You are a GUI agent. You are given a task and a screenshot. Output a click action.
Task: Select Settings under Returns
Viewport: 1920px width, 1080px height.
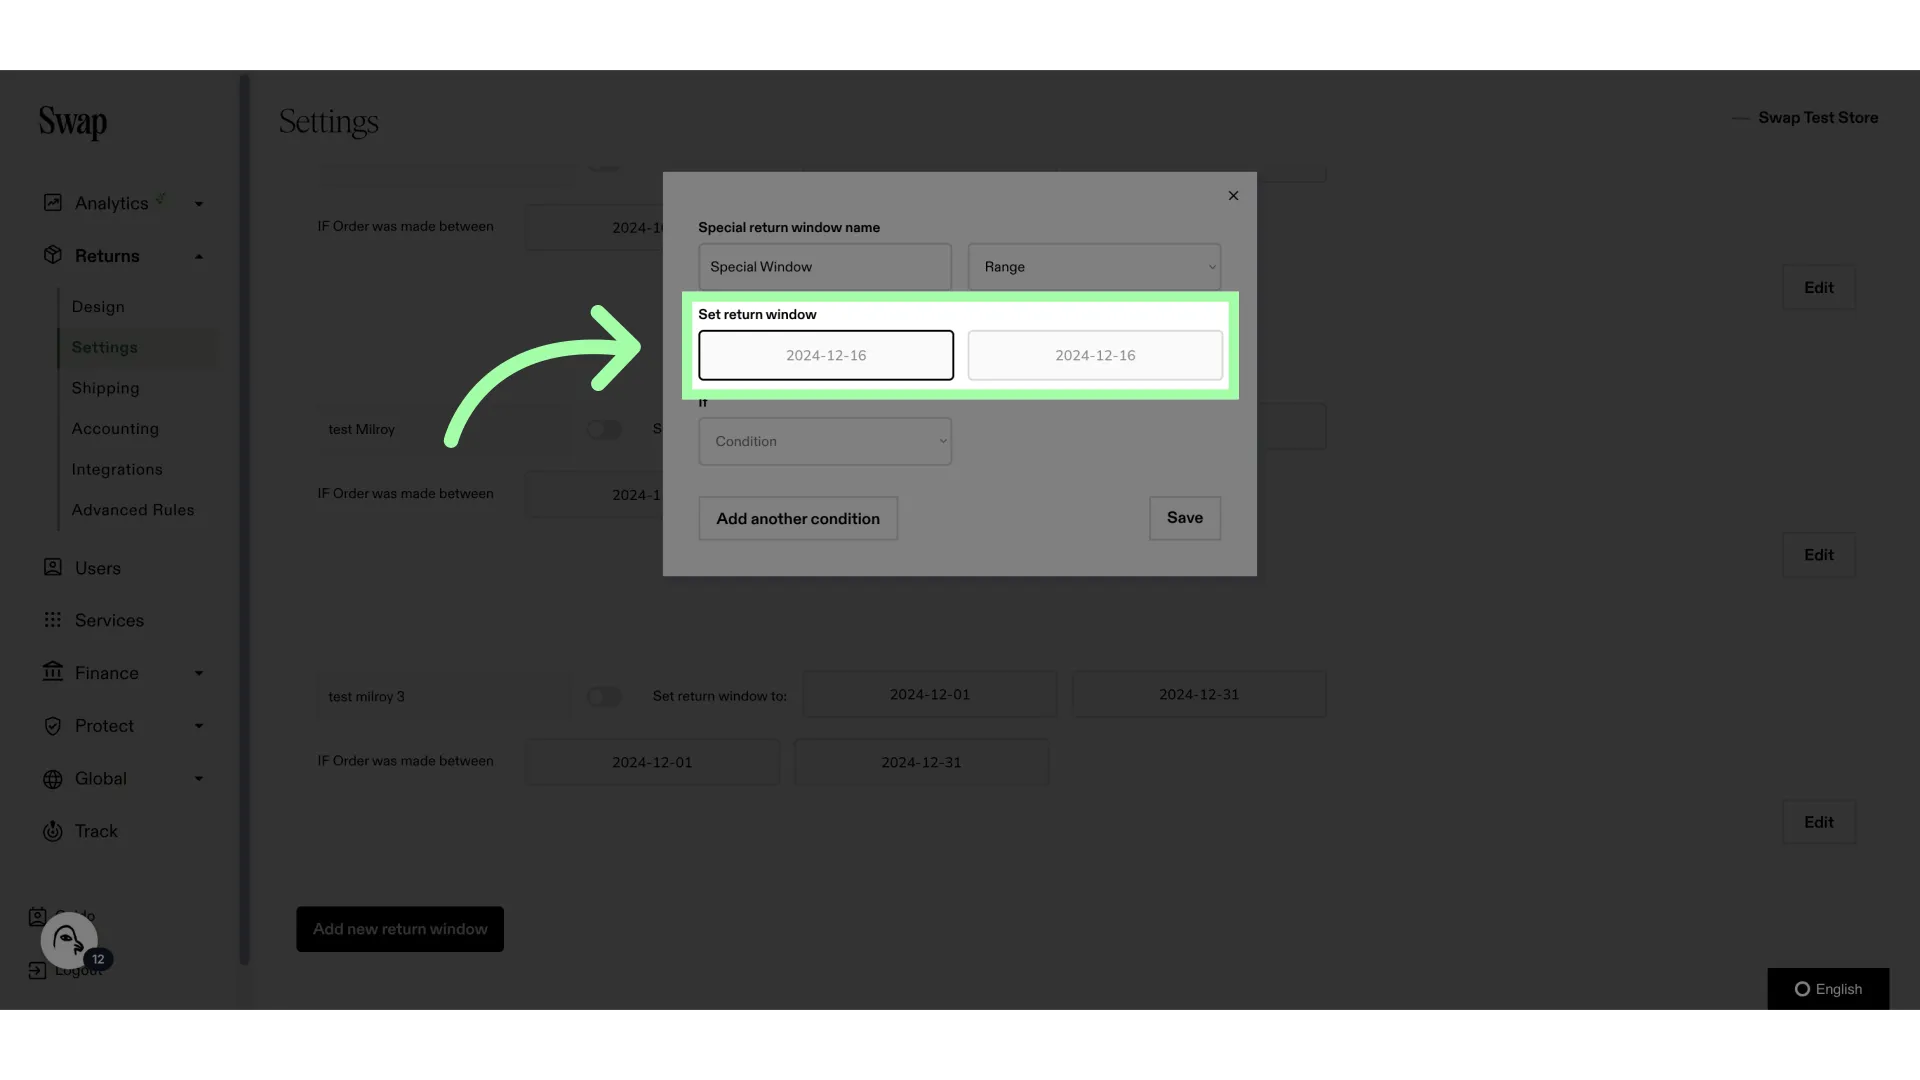coord(105,347)
